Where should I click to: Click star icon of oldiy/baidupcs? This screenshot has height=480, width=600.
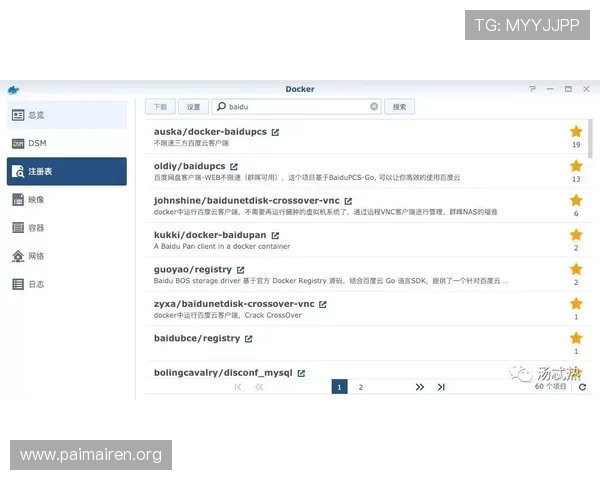(x=576, y=166)
